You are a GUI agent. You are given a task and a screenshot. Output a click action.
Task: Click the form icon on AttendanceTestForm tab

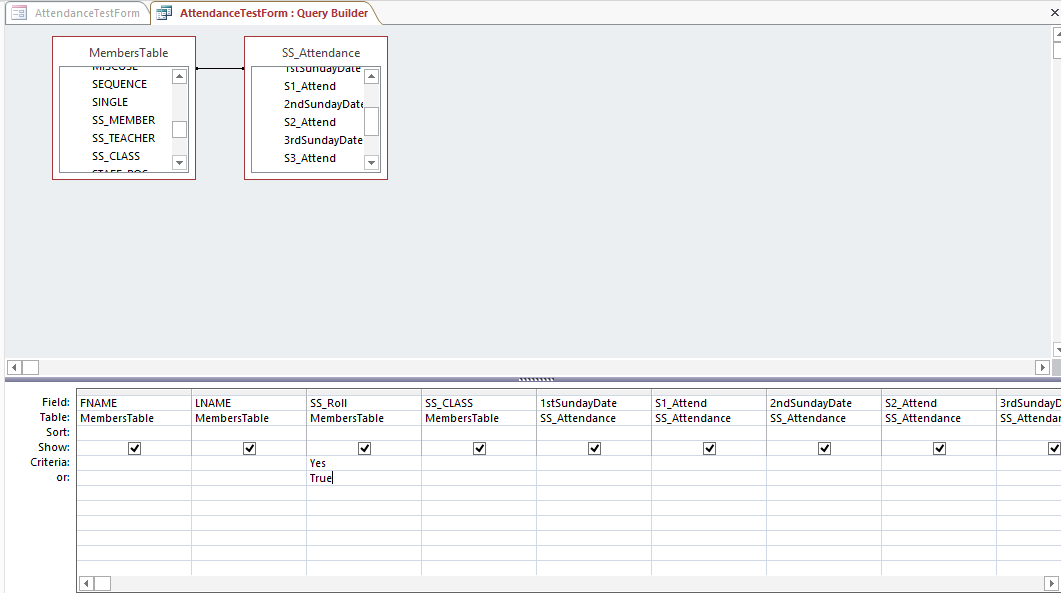[x=19, y=13]
